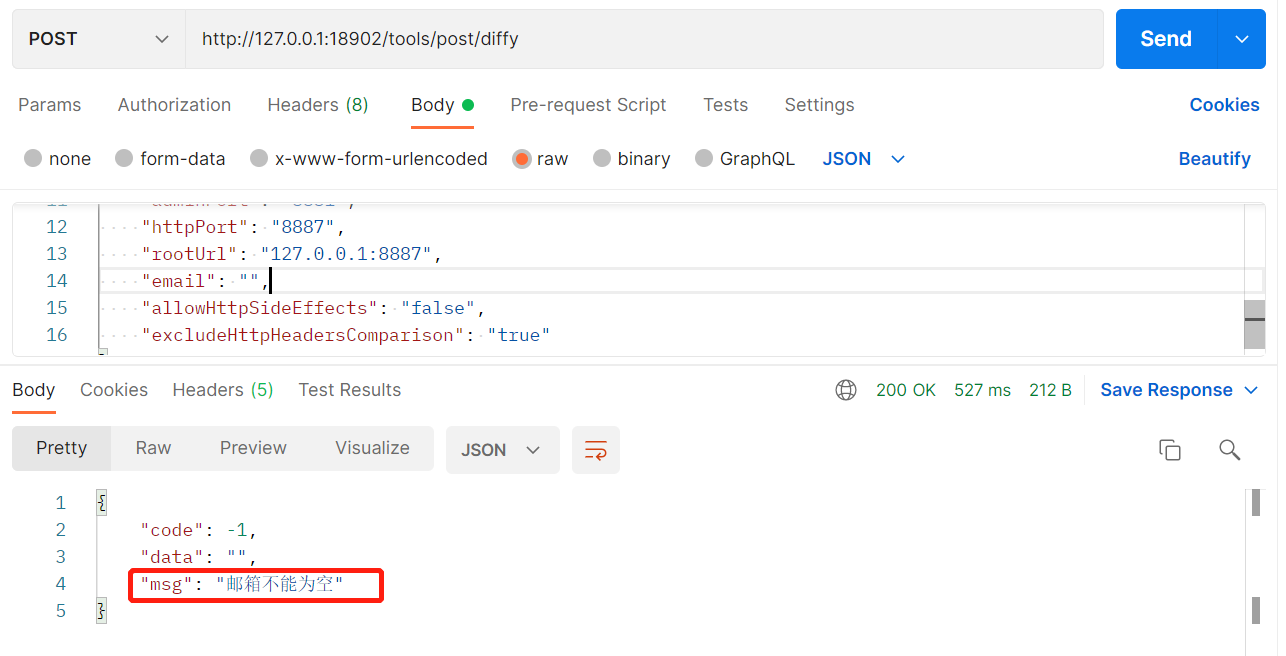Choose GraphQL body type radio
Screen dimensions: 1286x656
coord(704,158)
